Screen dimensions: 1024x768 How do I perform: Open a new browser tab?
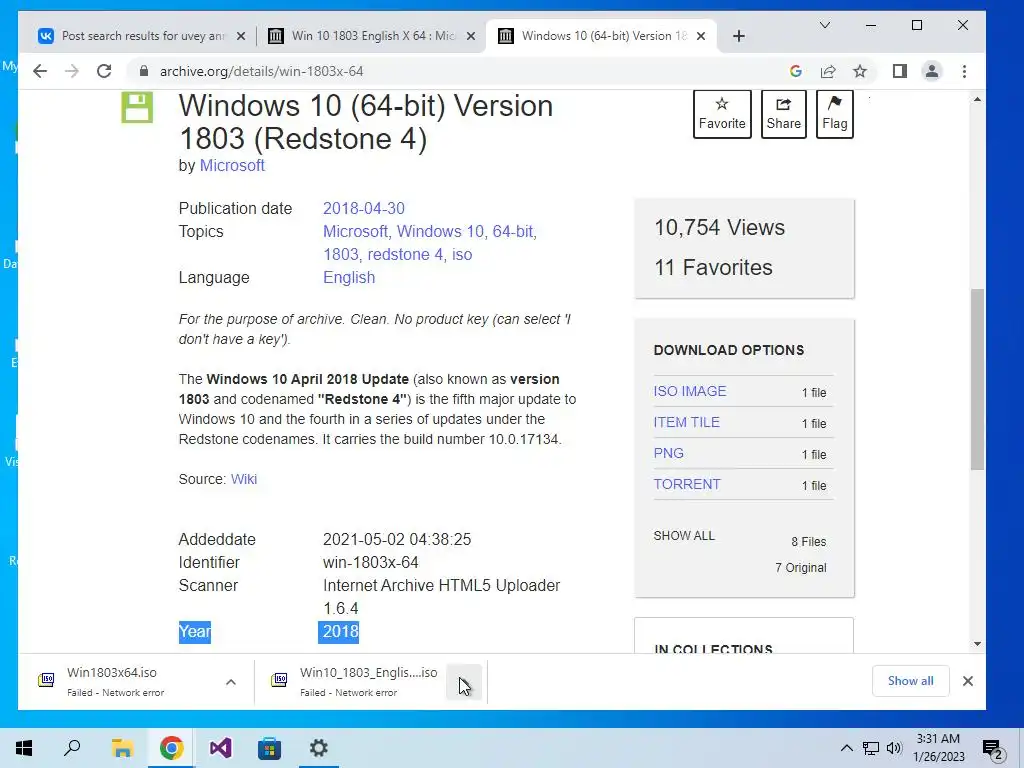pos(739,36)
